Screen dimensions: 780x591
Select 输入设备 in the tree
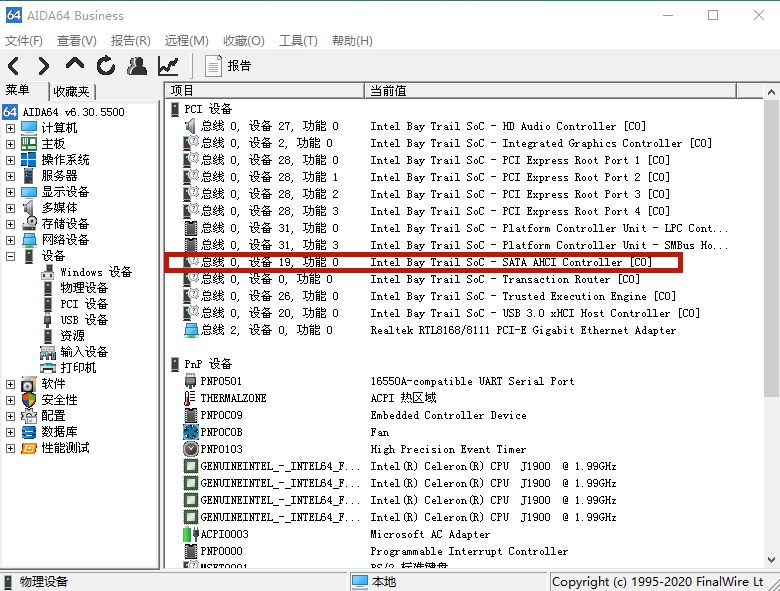[84, 352]
